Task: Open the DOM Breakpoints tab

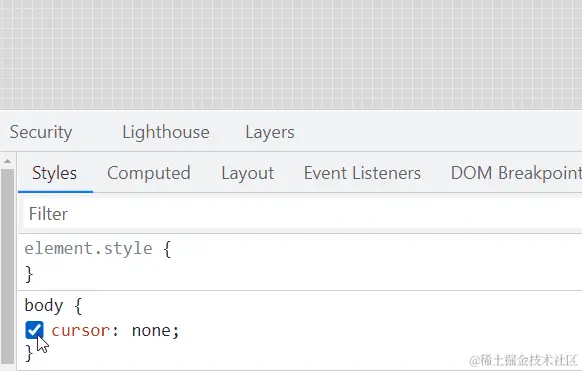Action: pos(516,173)
